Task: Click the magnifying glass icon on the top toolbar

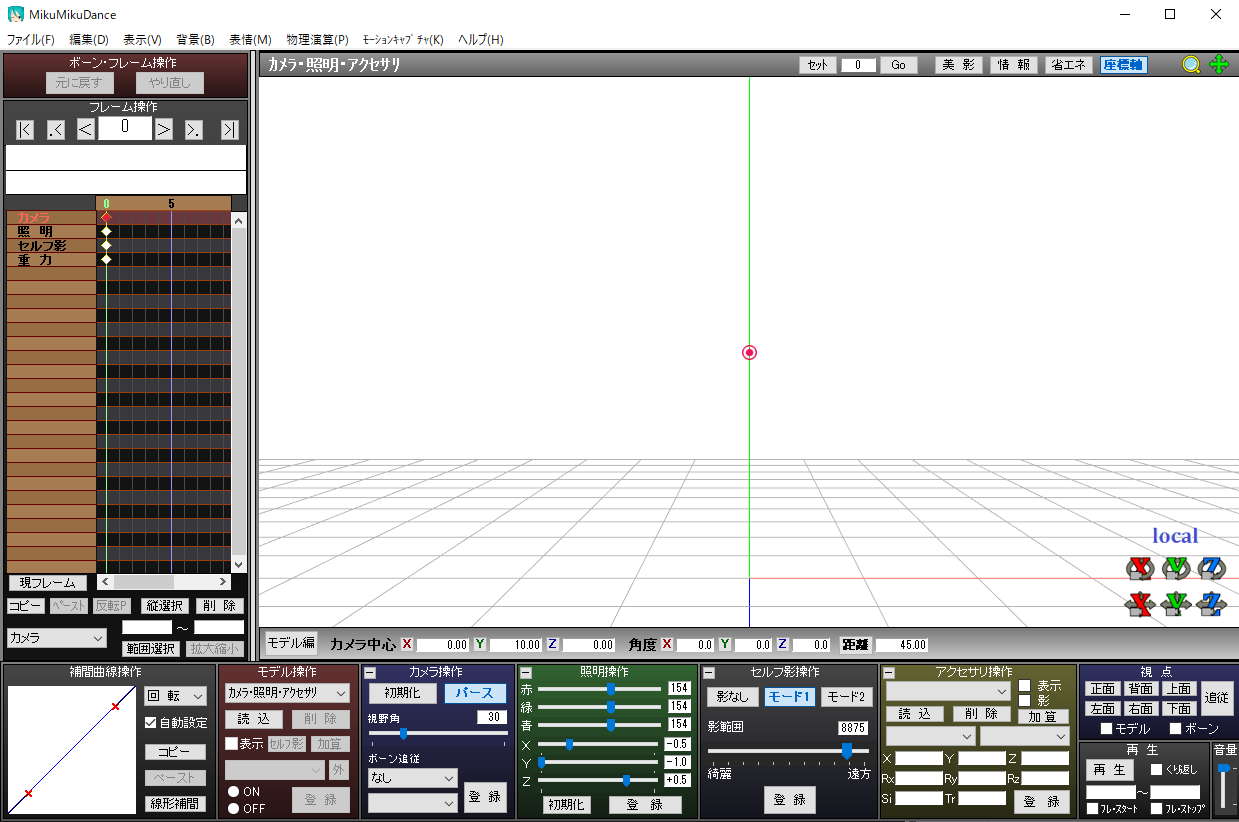Action: tap(1190, 64)
